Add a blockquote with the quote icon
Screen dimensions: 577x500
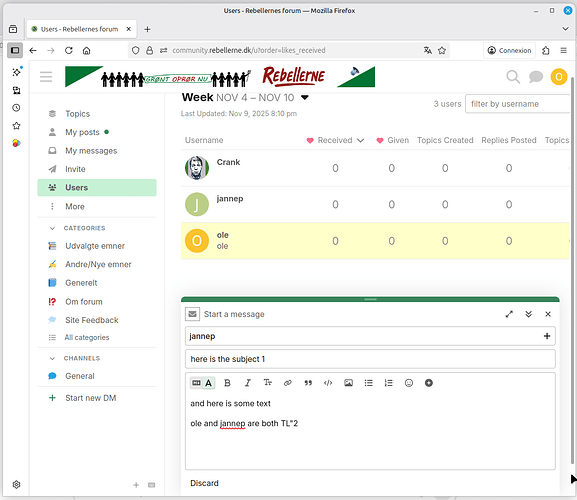(308, 383)
